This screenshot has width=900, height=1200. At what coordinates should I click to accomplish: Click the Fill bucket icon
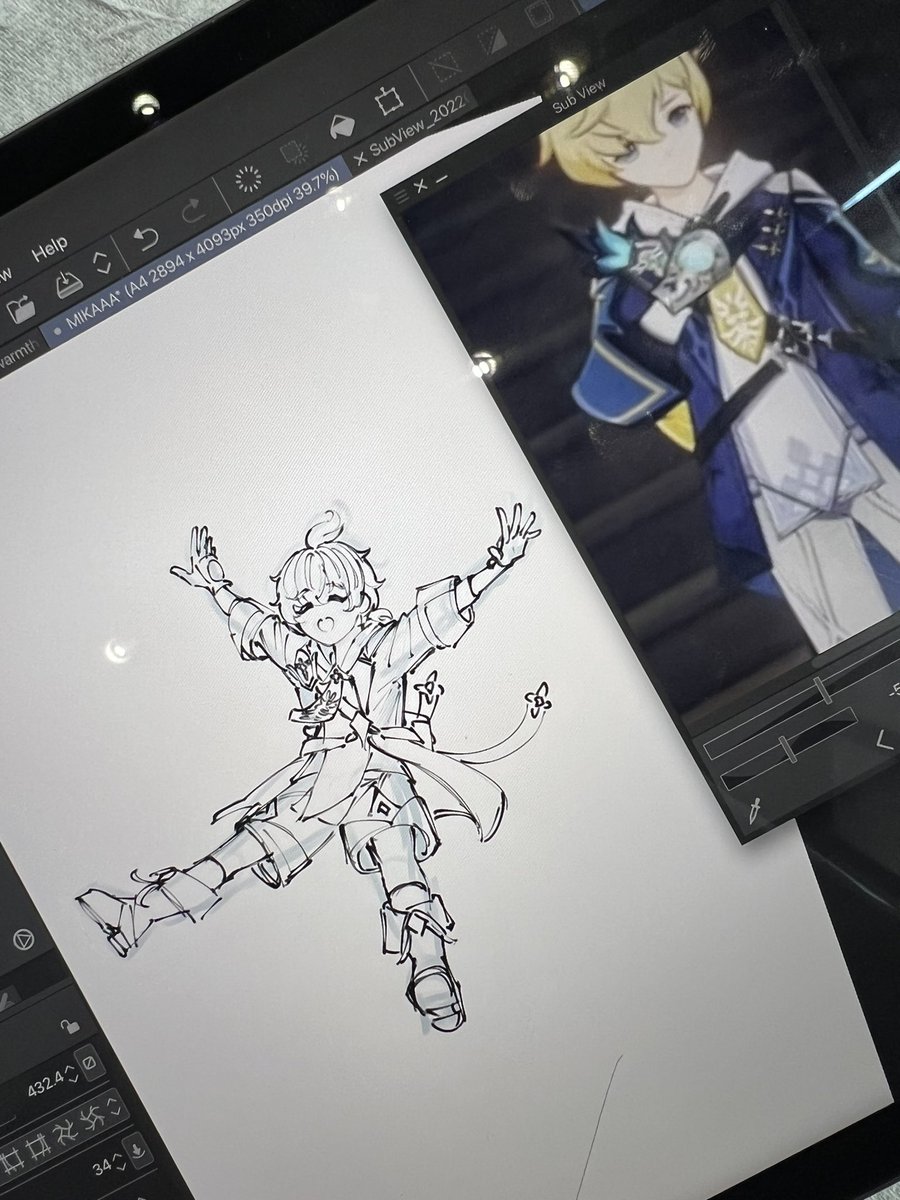pos(342,126)
